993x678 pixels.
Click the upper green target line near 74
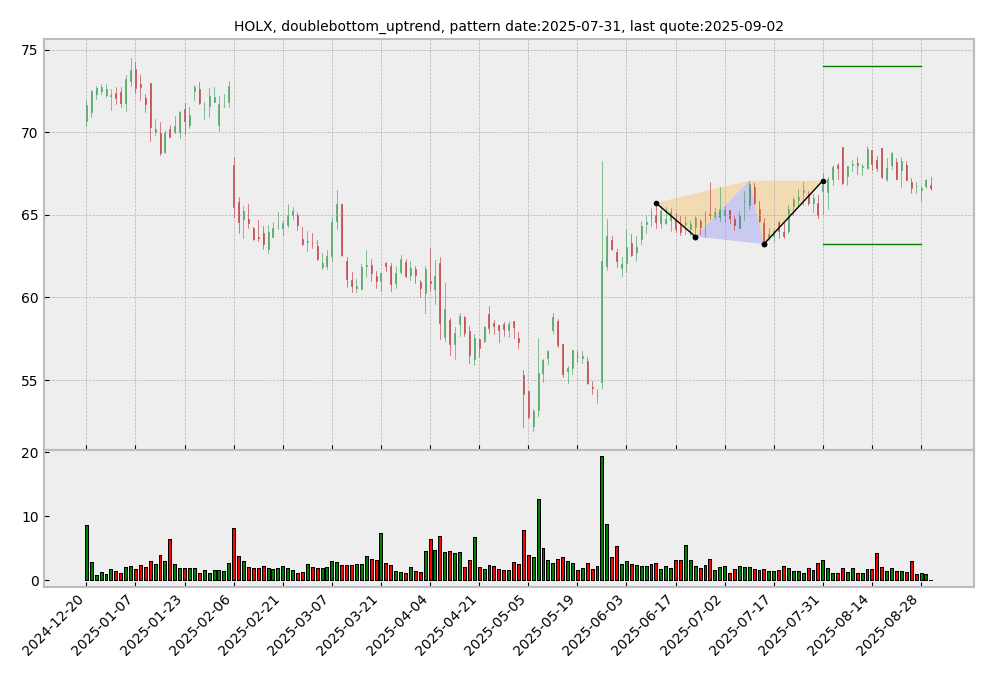(x=872, y=66)
